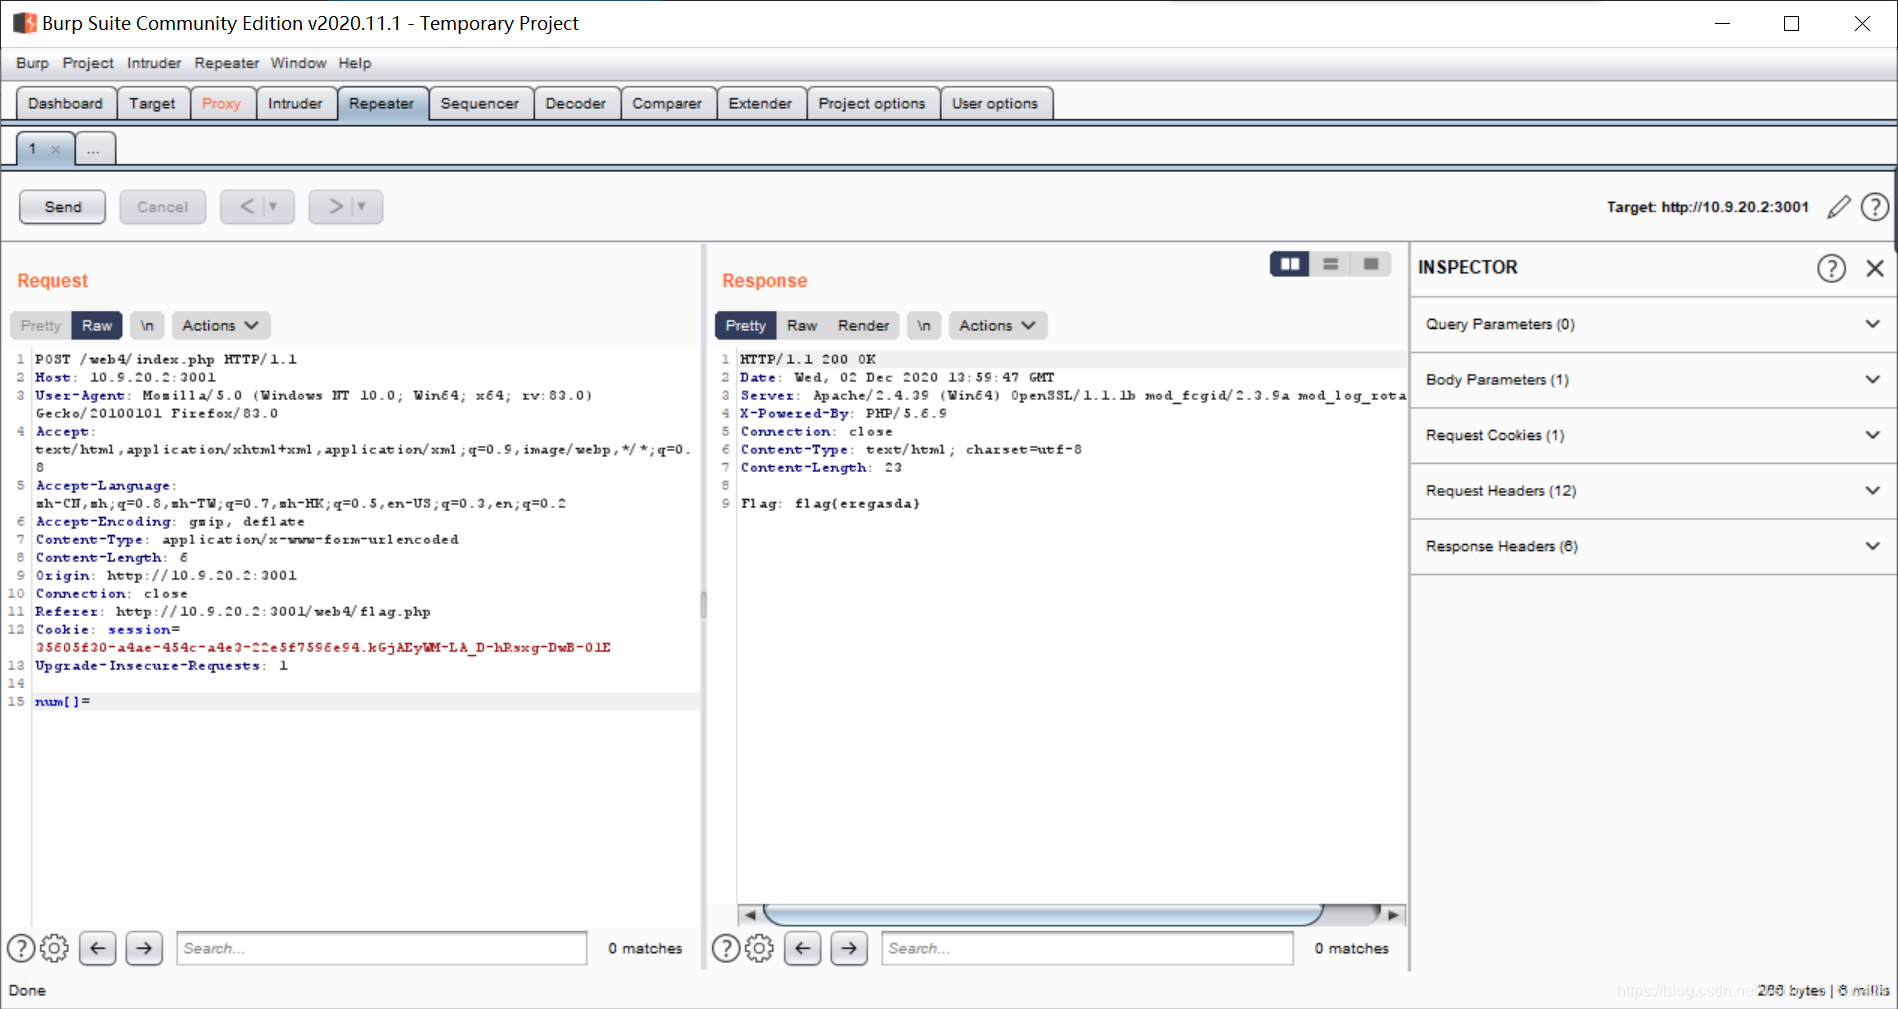This screenshot has height=1009, width=1898.
Task: Open User options tab
Action: pos(995,103)
